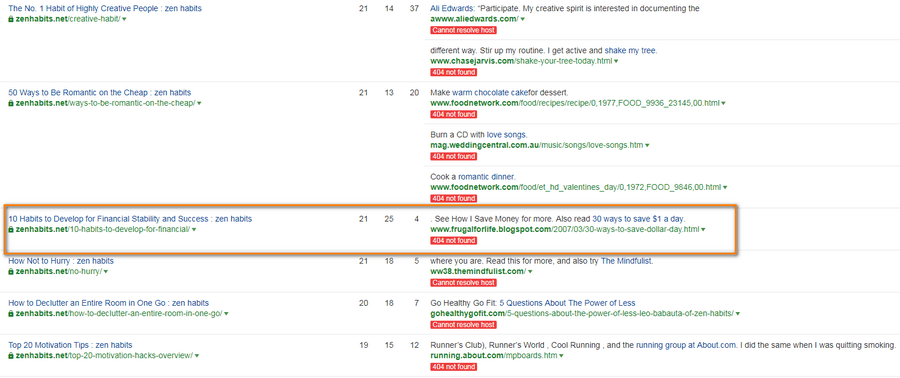The image size is (900, 378).
Task: Click '404 not found' badge under weddingcentral URL
Action: [x=453, y=157]
